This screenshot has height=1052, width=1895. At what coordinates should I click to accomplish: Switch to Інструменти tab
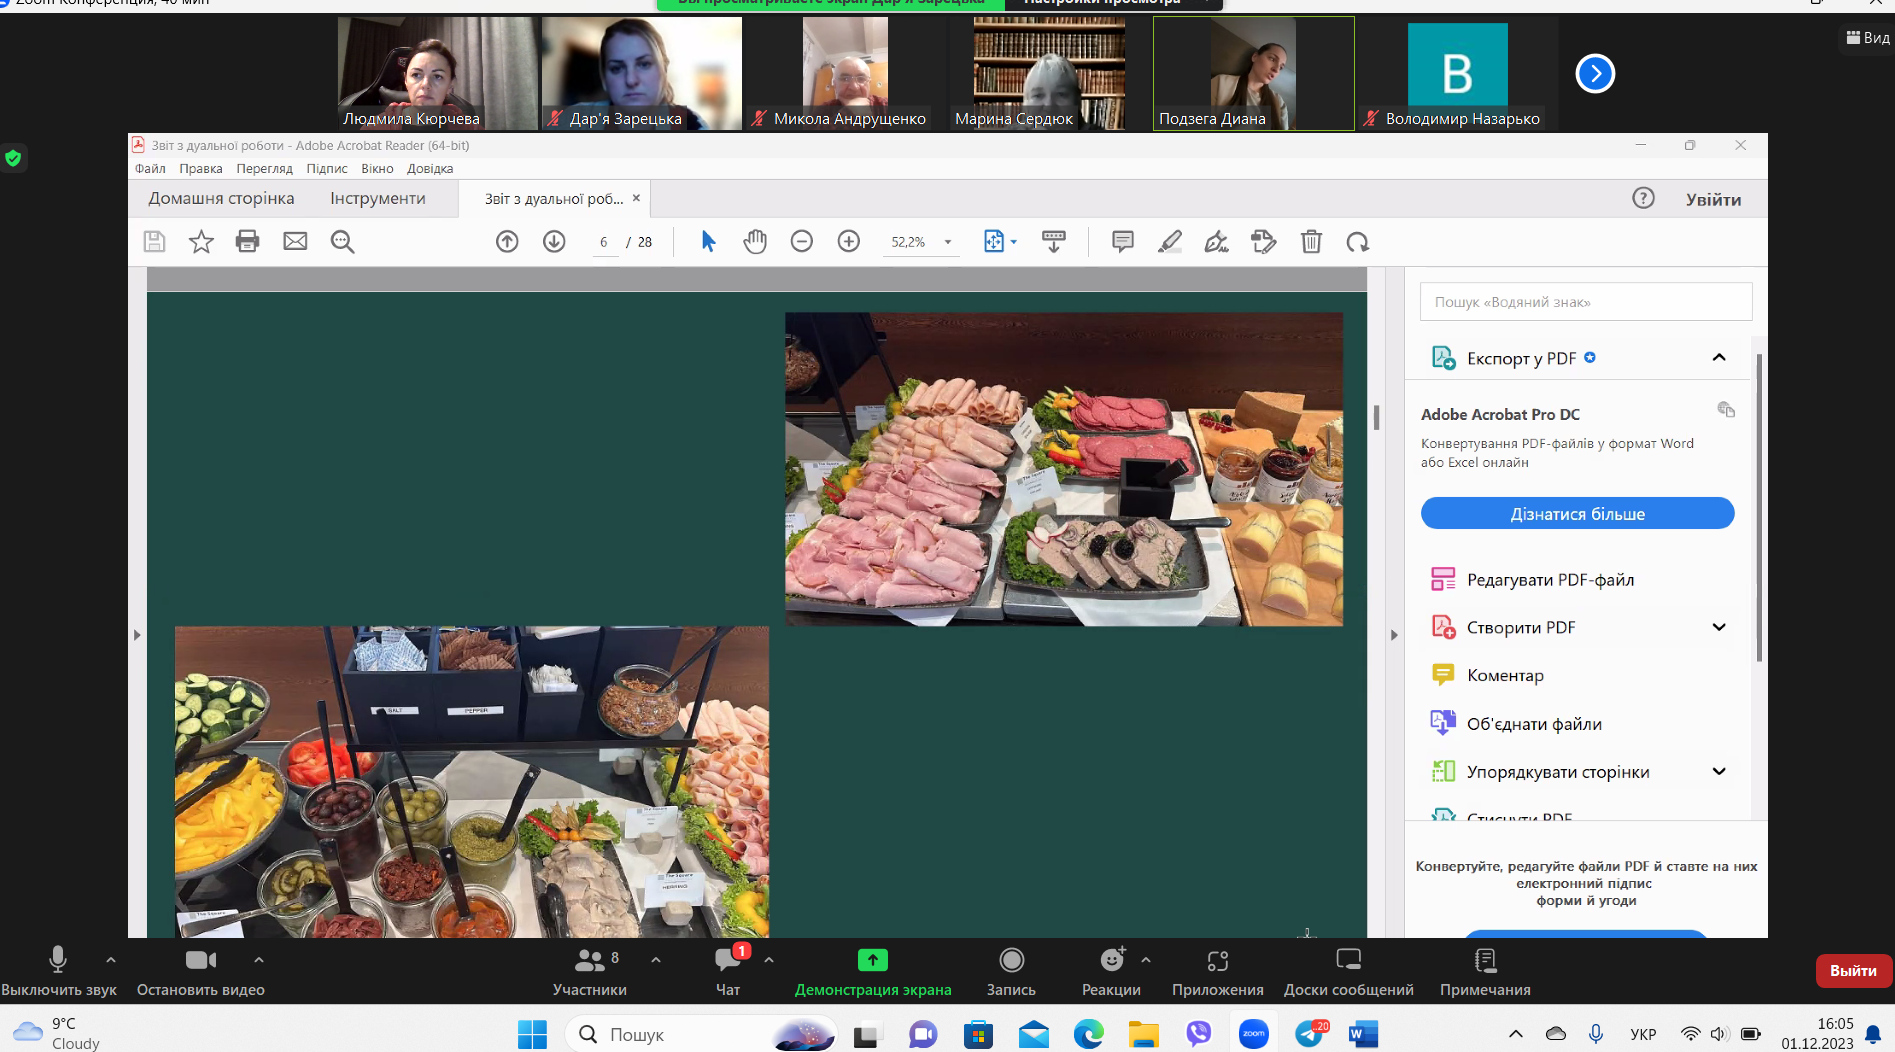click(378, 198)
